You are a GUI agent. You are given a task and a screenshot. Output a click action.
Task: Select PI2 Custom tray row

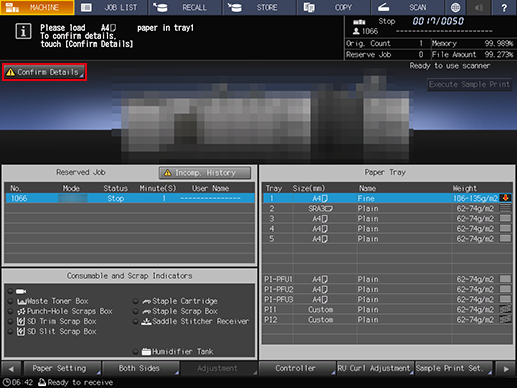(388, 320)
